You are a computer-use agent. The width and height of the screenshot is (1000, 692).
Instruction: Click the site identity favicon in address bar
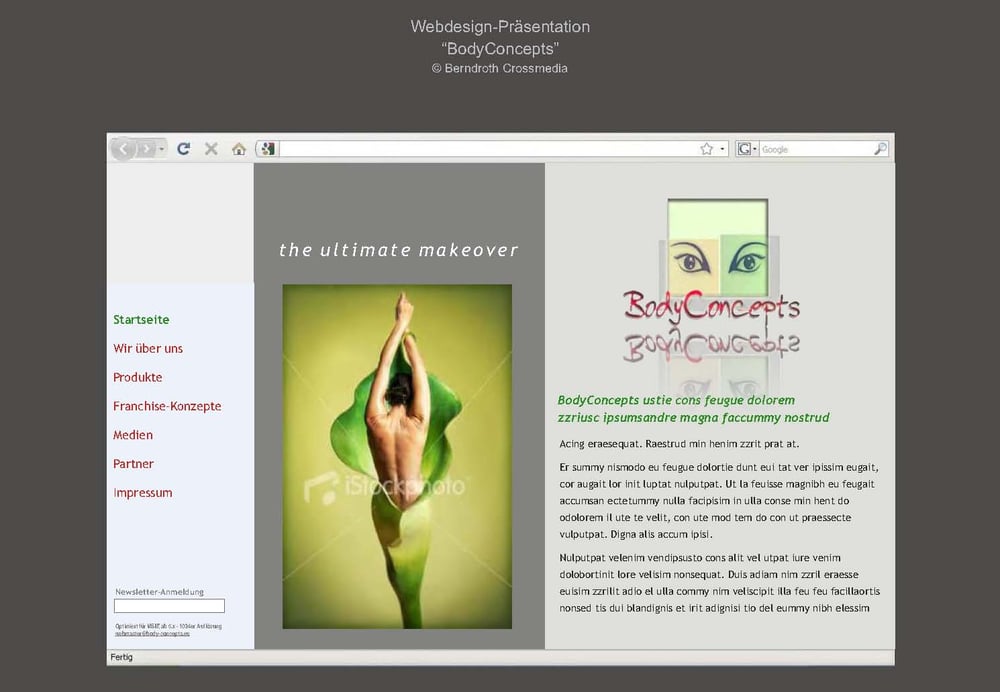click(x=268, y=149)
